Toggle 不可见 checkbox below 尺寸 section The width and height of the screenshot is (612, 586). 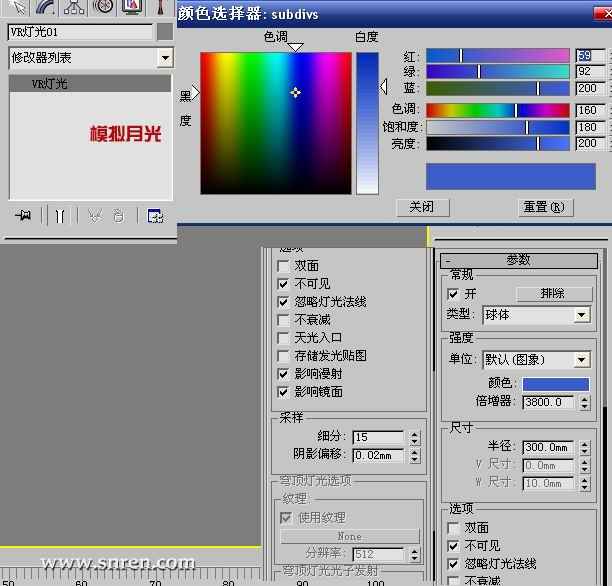click(453, 546)
